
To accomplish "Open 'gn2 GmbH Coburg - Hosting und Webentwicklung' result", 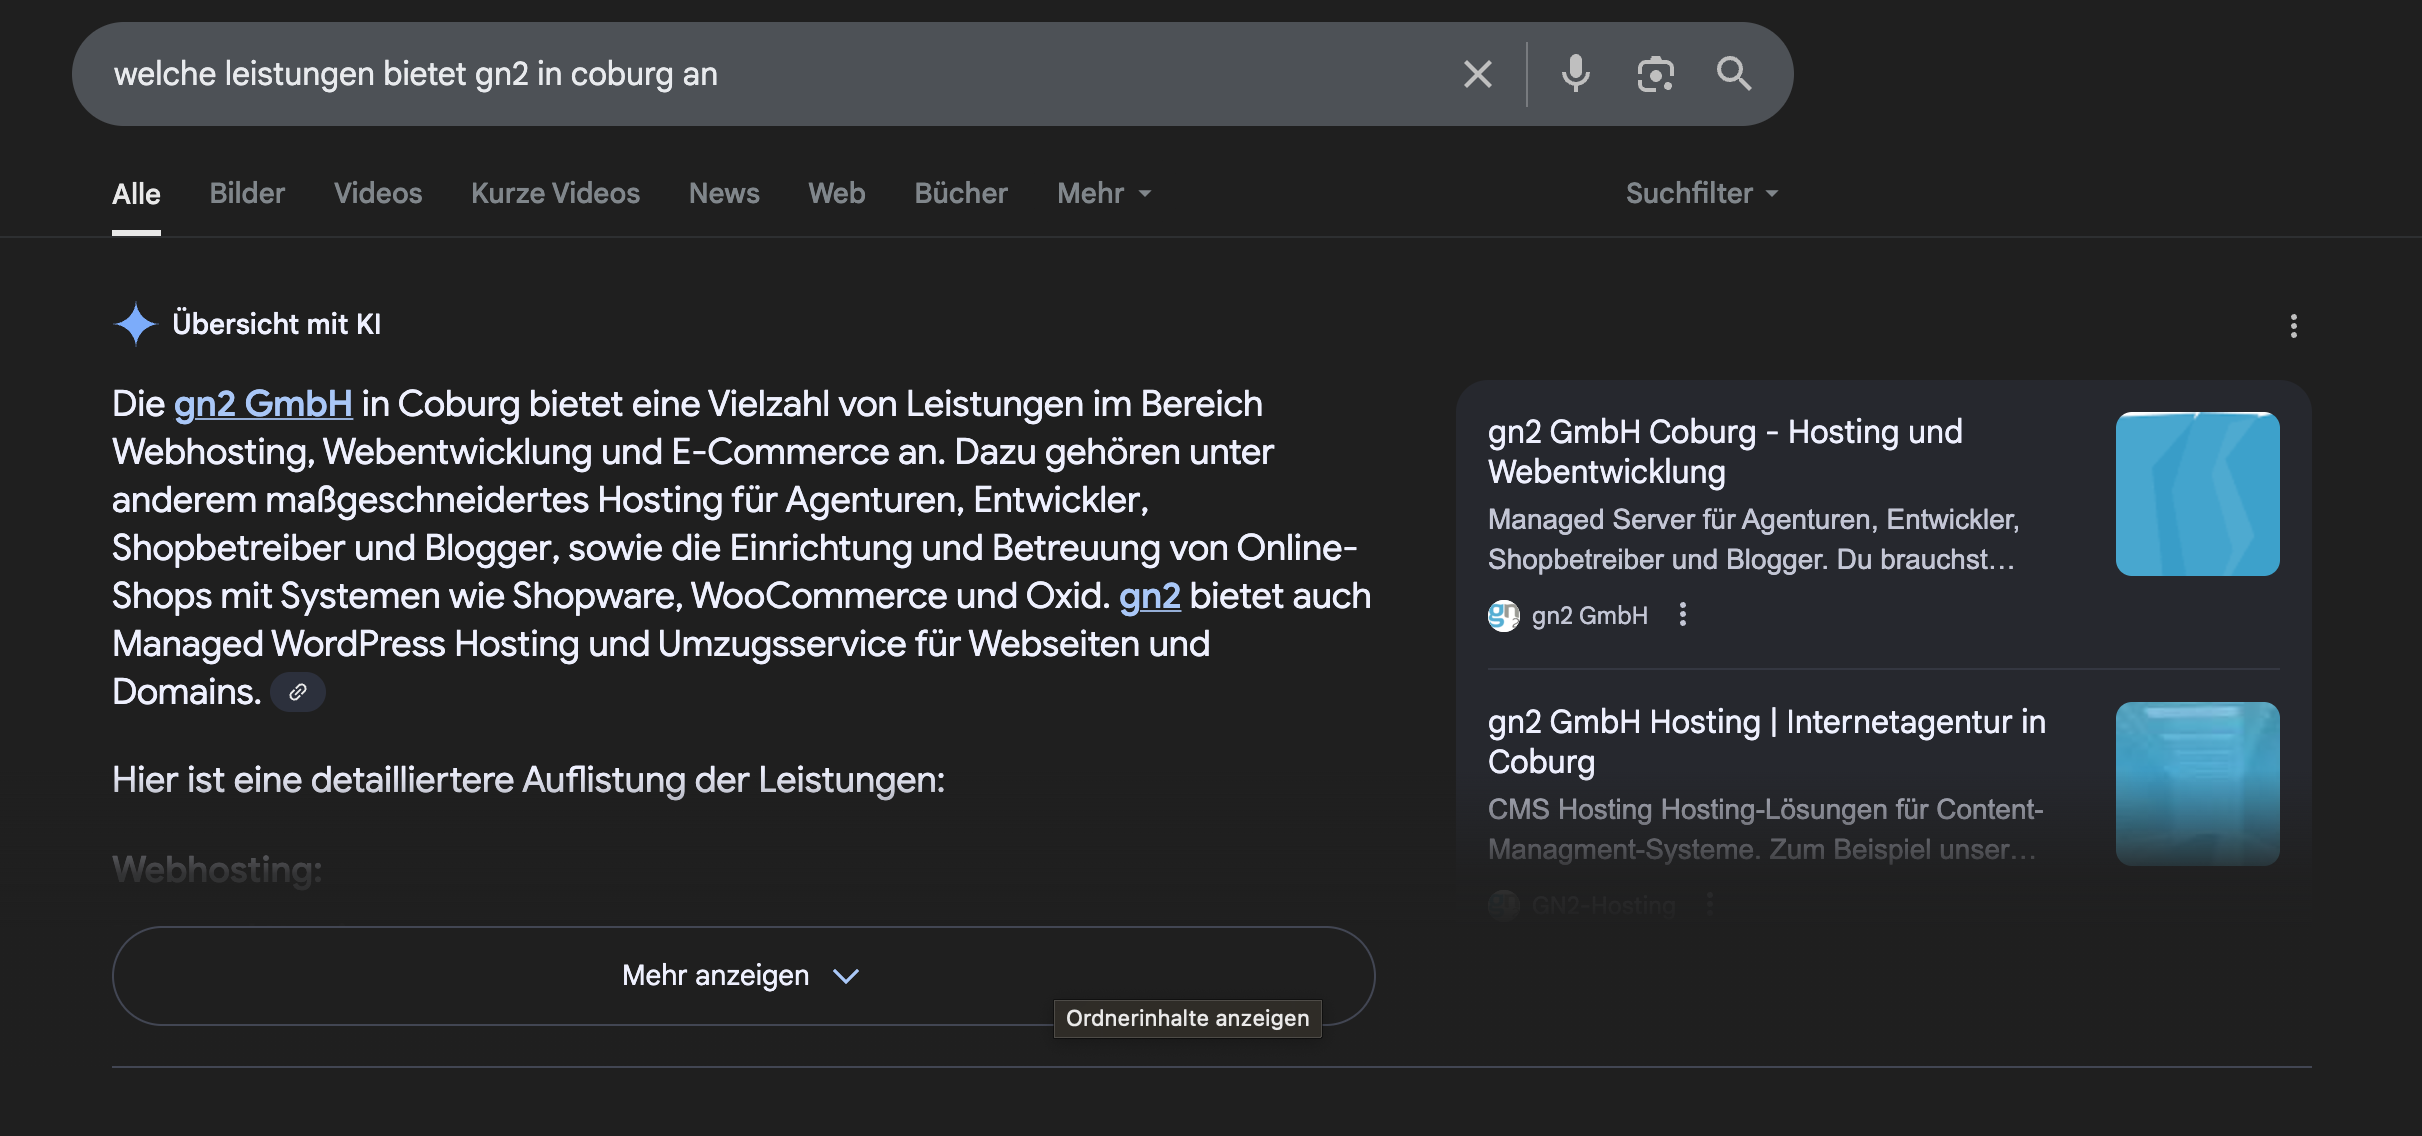I will point(1725,451).
